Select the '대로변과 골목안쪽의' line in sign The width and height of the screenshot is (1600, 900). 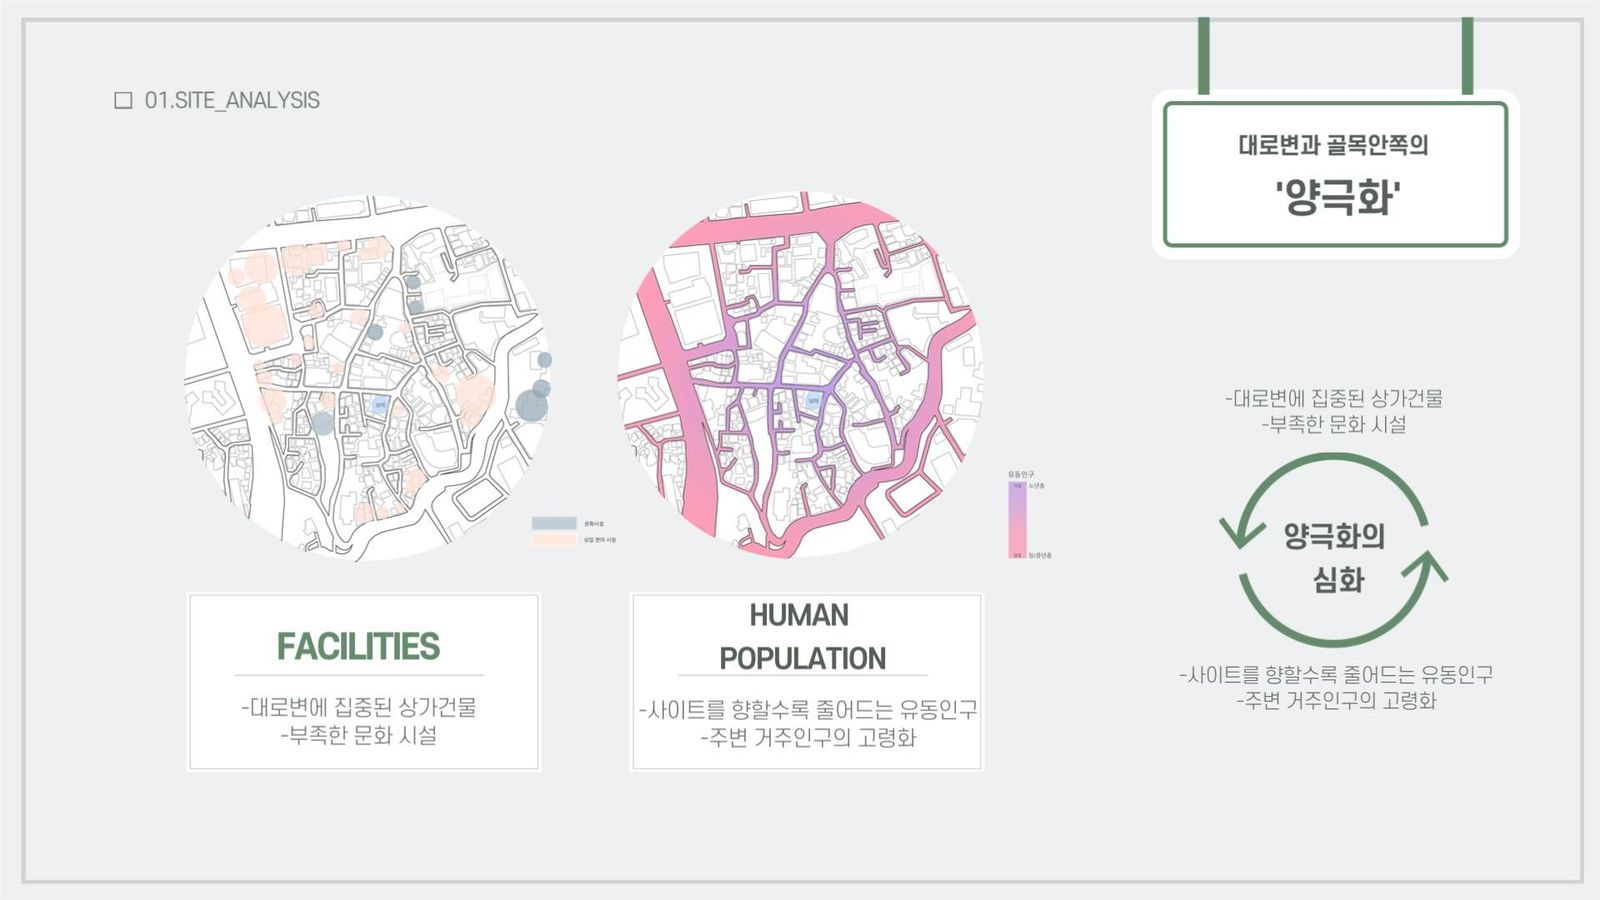point(1334,145)
